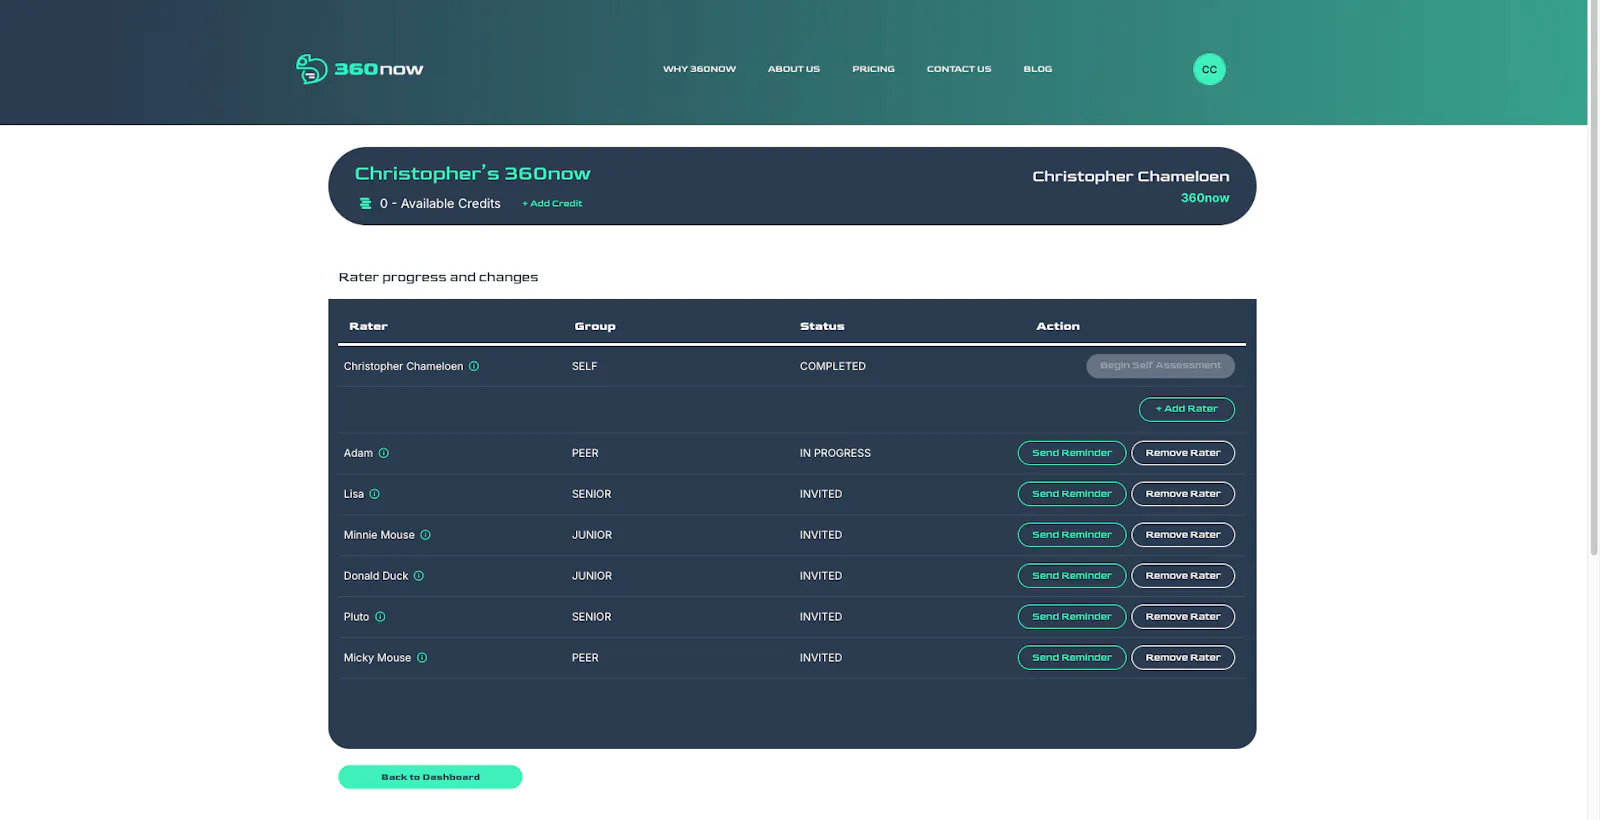The height and width of the screenshot is (820, 1600).
Task: Send Reminder to Minnie Mouse
Action: tap(1072, 535)
